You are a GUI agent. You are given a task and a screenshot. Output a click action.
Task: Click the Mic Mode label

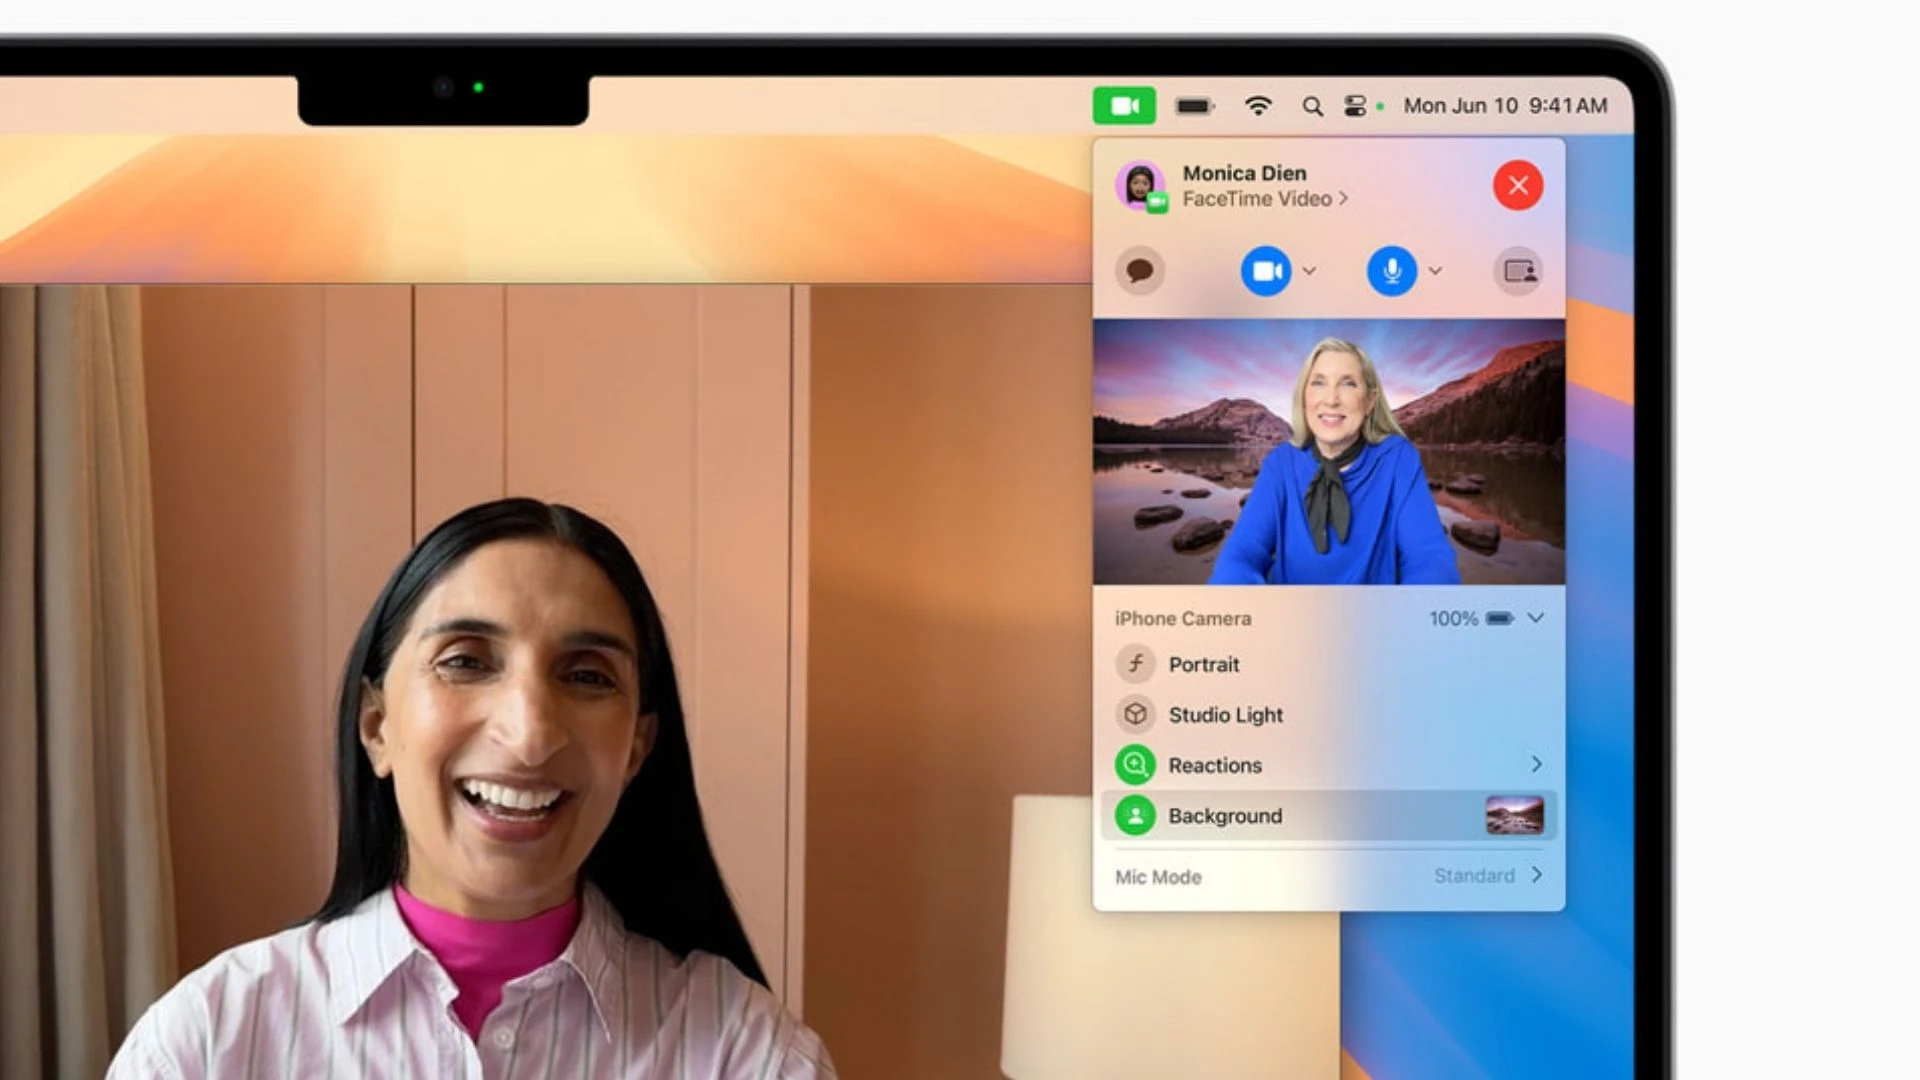[x=1158, y=877]
